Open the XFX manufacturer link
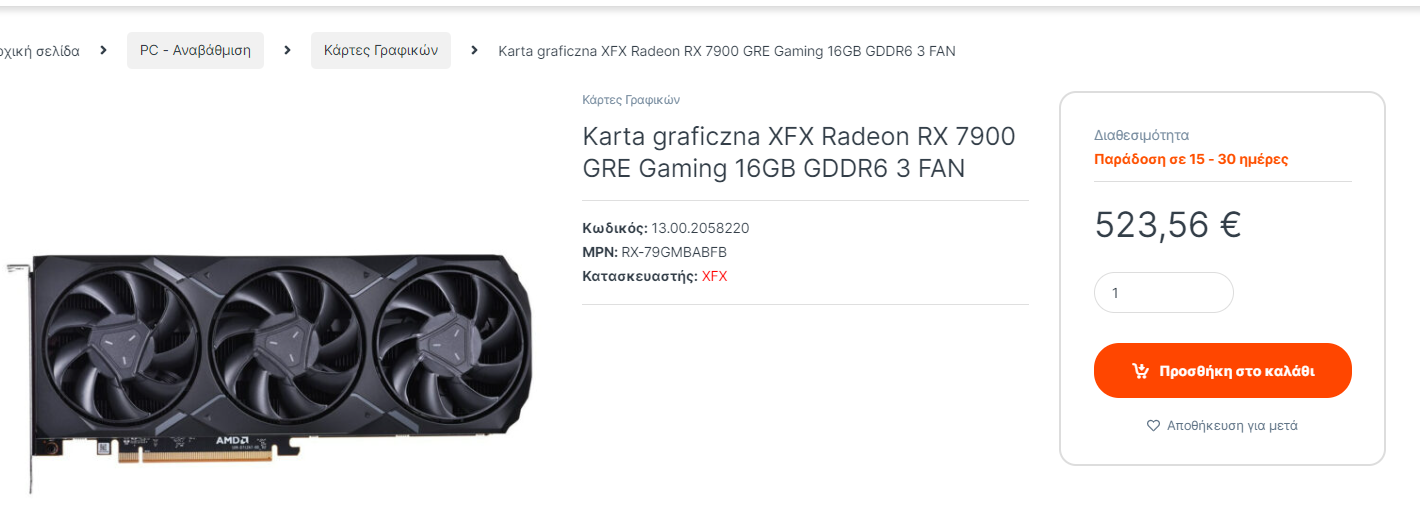 (715, 276)
